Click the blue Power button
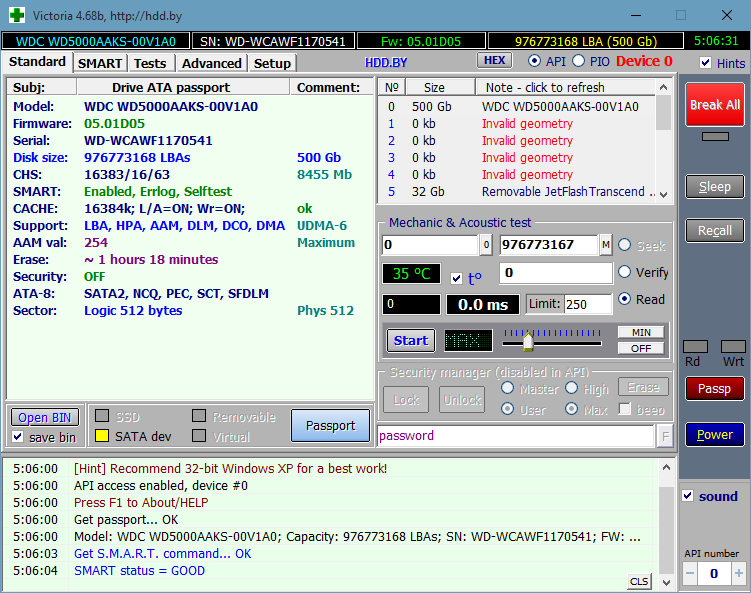Viewport: 751px width, 593px height. point(715,434)
